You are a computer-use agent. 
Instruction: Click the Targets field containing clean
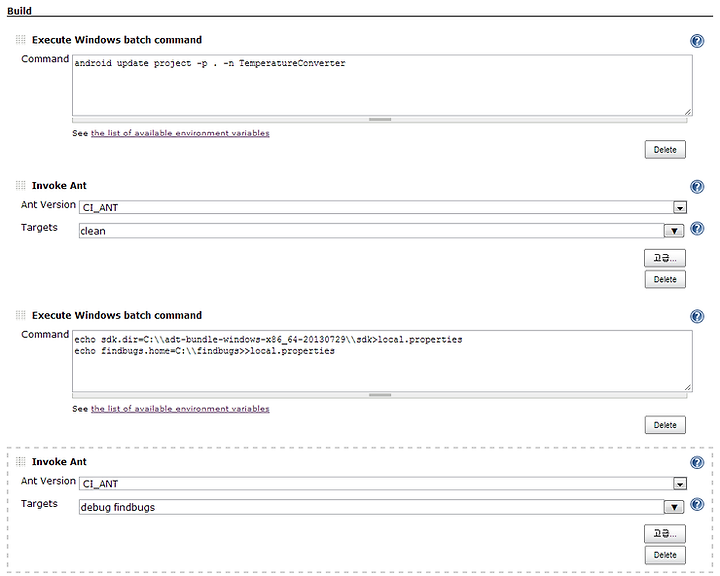coord(371,231)
